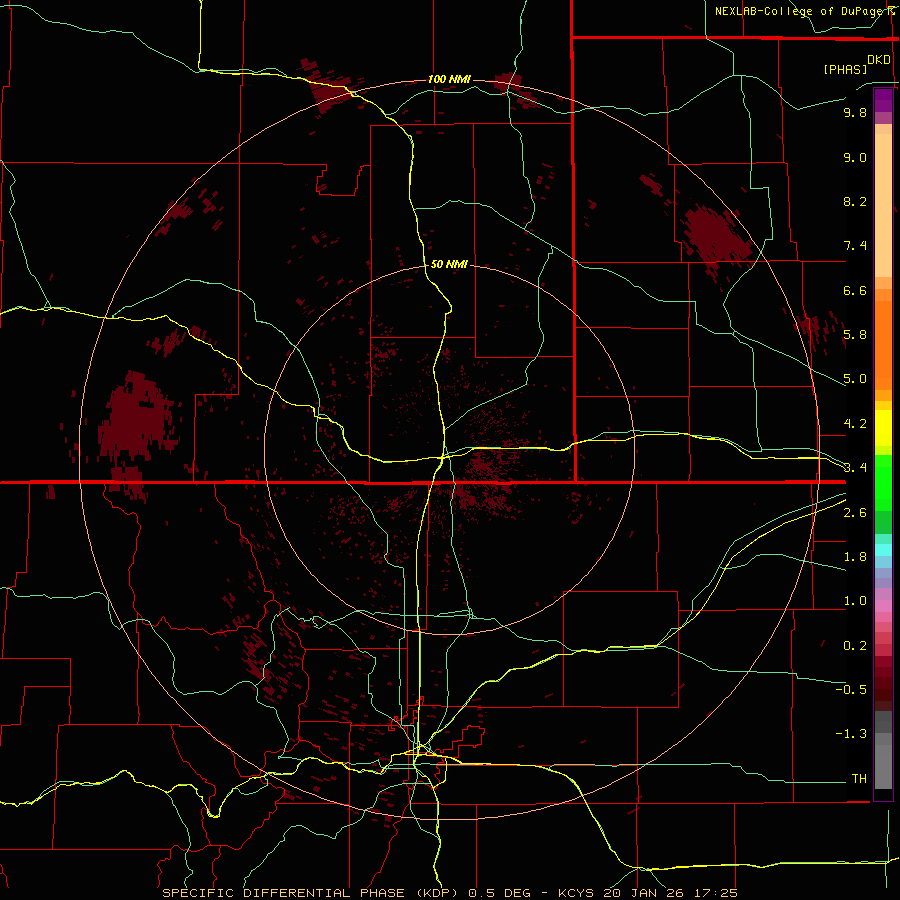Select the 6.6 scale value
Screen dimensions: 900x900
point(855,290)
